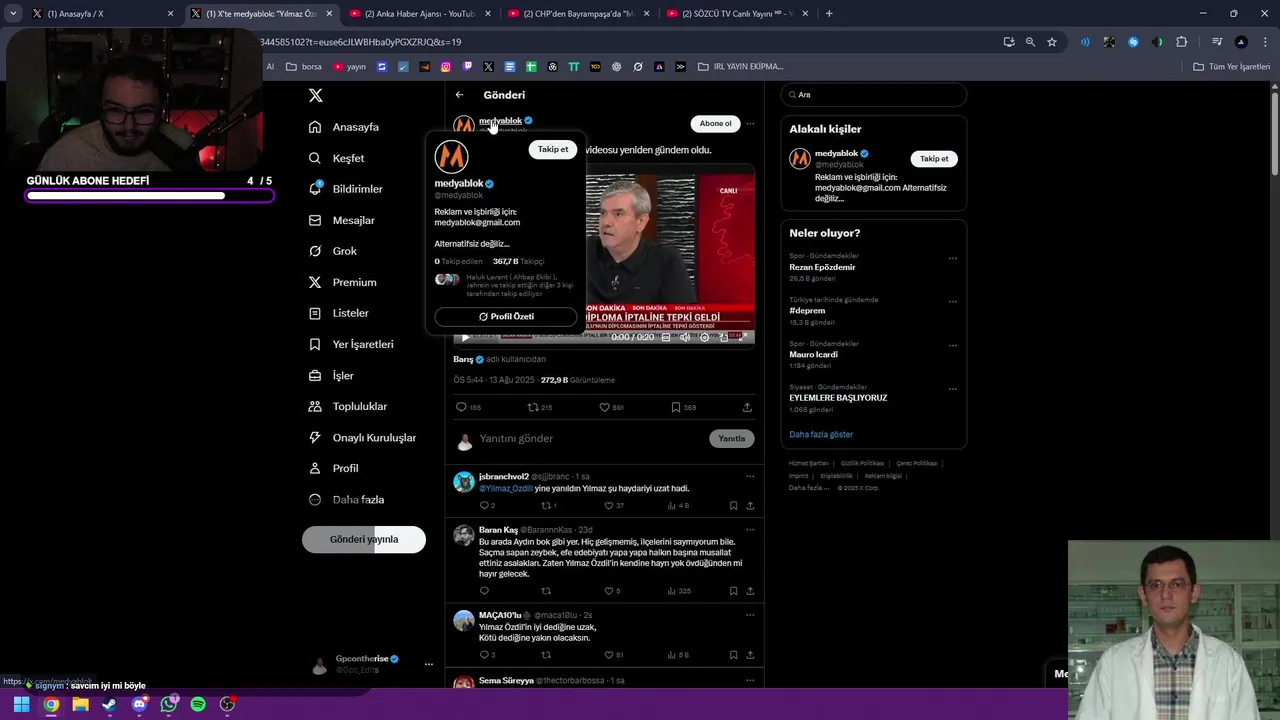
Task: Click the Ara search field
Action: tap(873, 95)
